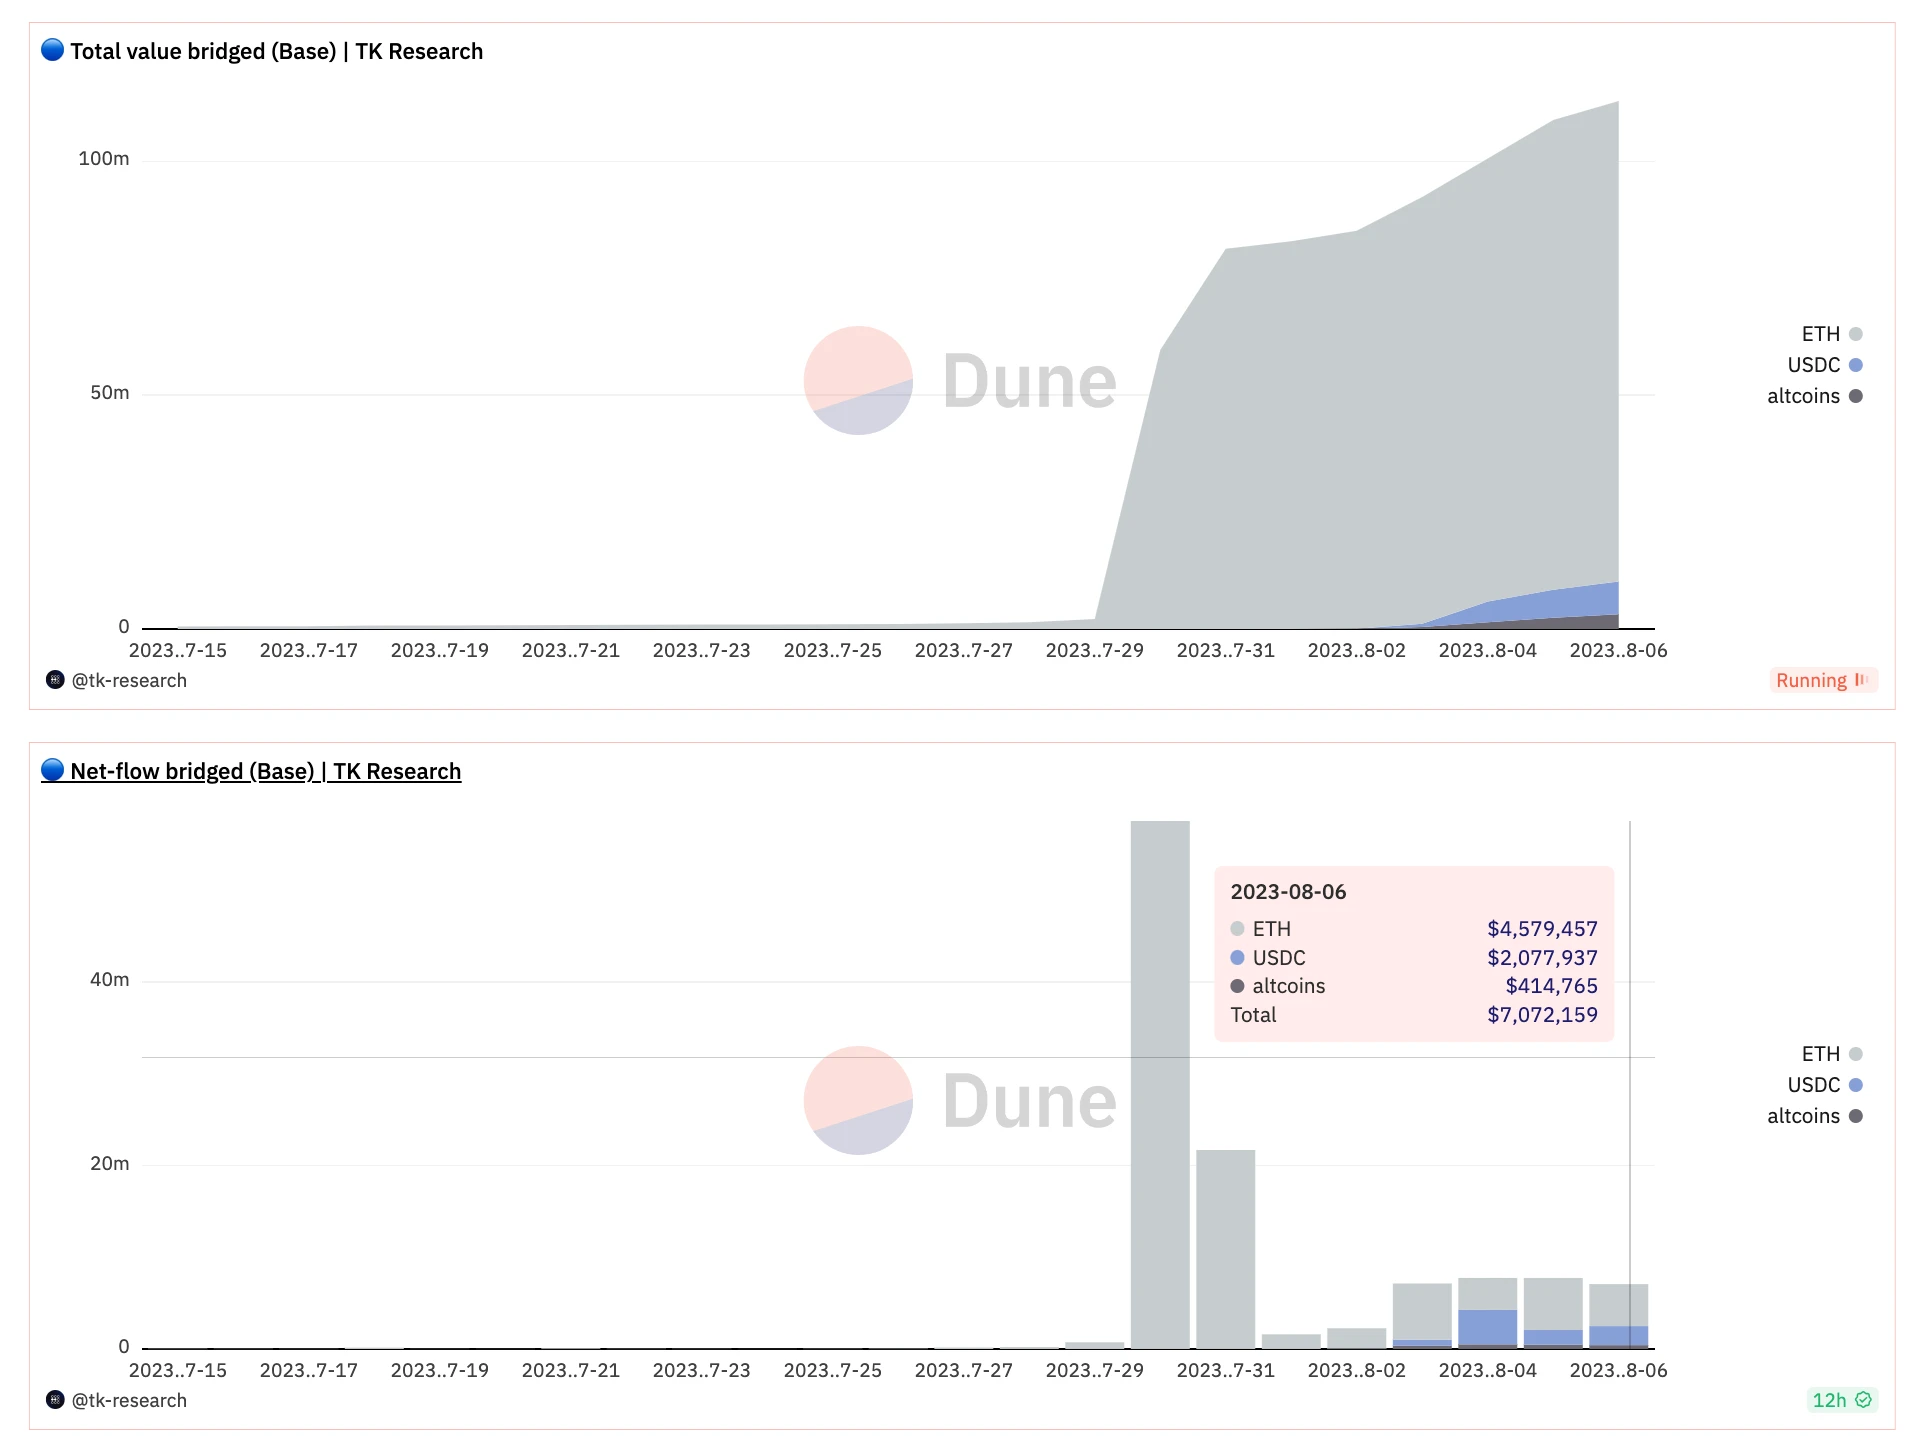Viewport: 1912px width, 1436px height.
Task: Click the 100m axis label in top chart
Action: point(104,159)
